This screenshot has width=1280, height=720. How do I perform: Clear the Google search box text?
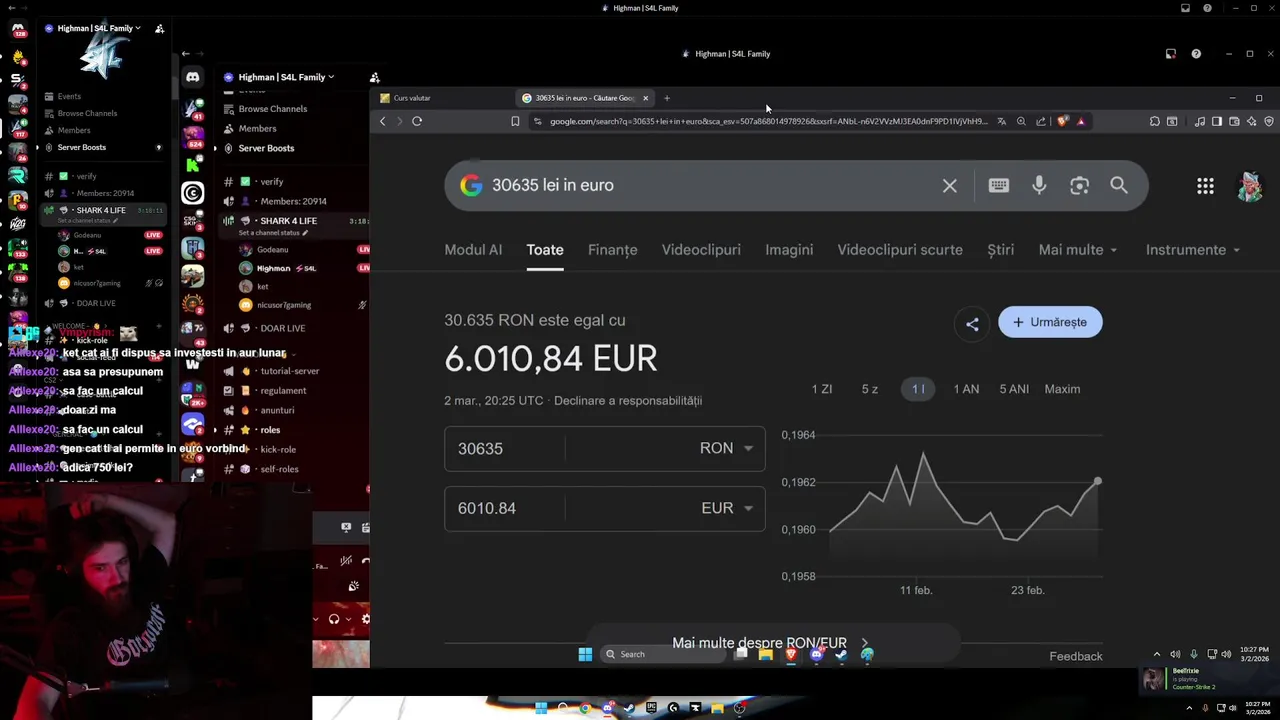[949, 185]
